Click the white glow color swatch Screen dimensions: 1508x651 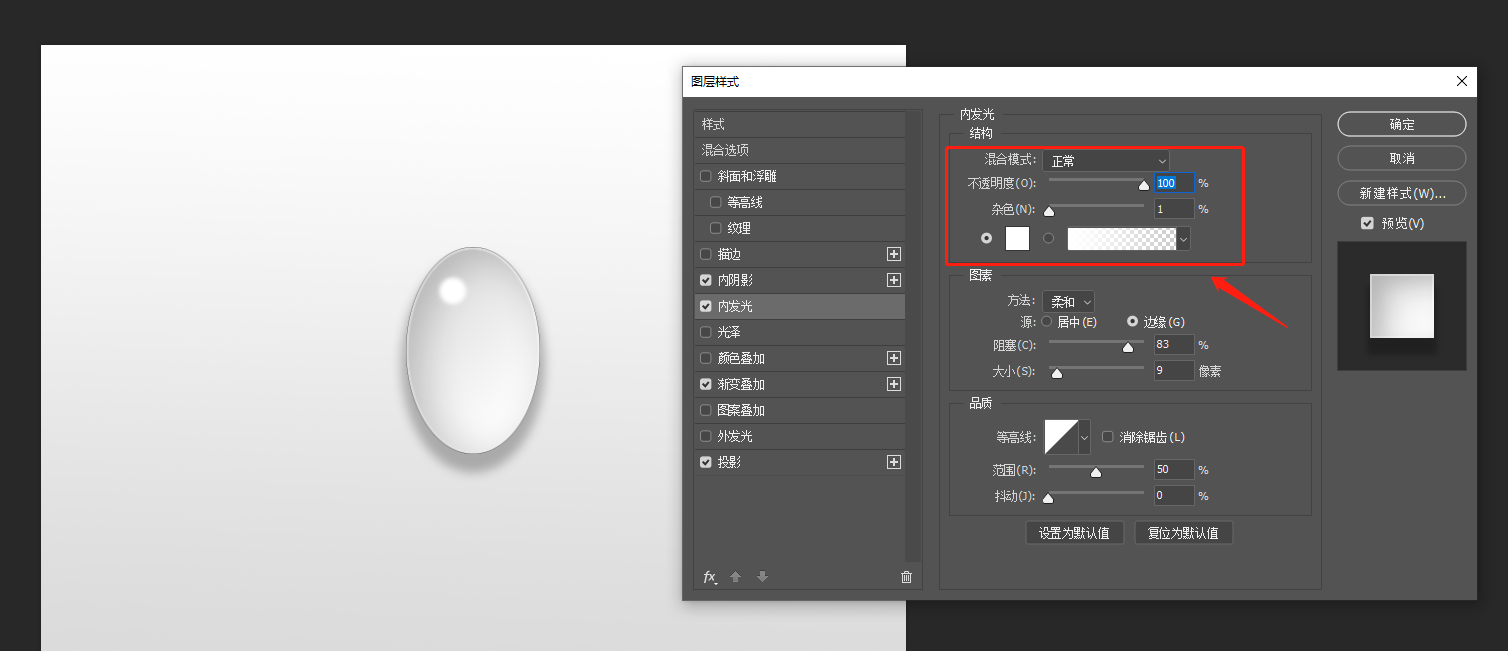(x=1017, y=238)
